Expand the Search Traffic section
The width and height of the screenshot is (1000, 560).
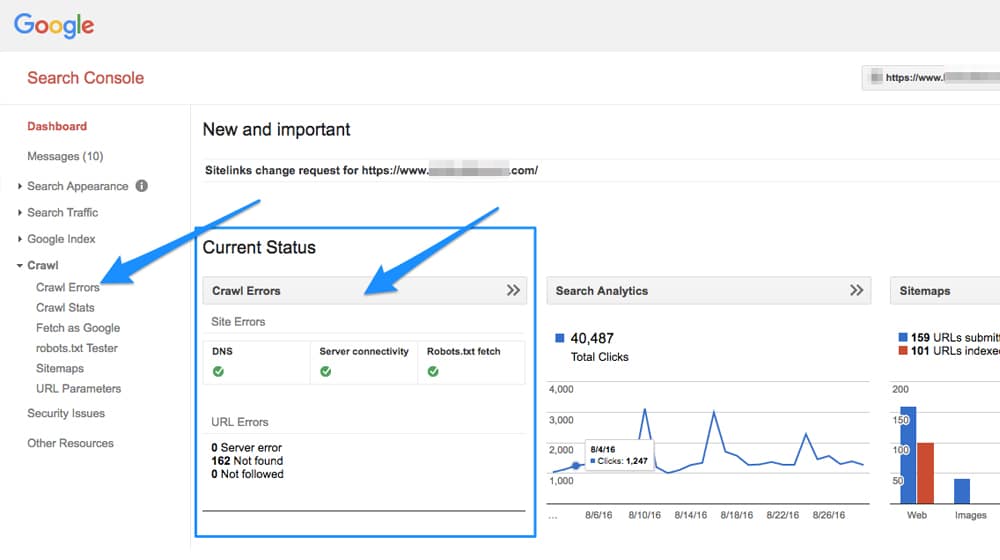point(62,212)
